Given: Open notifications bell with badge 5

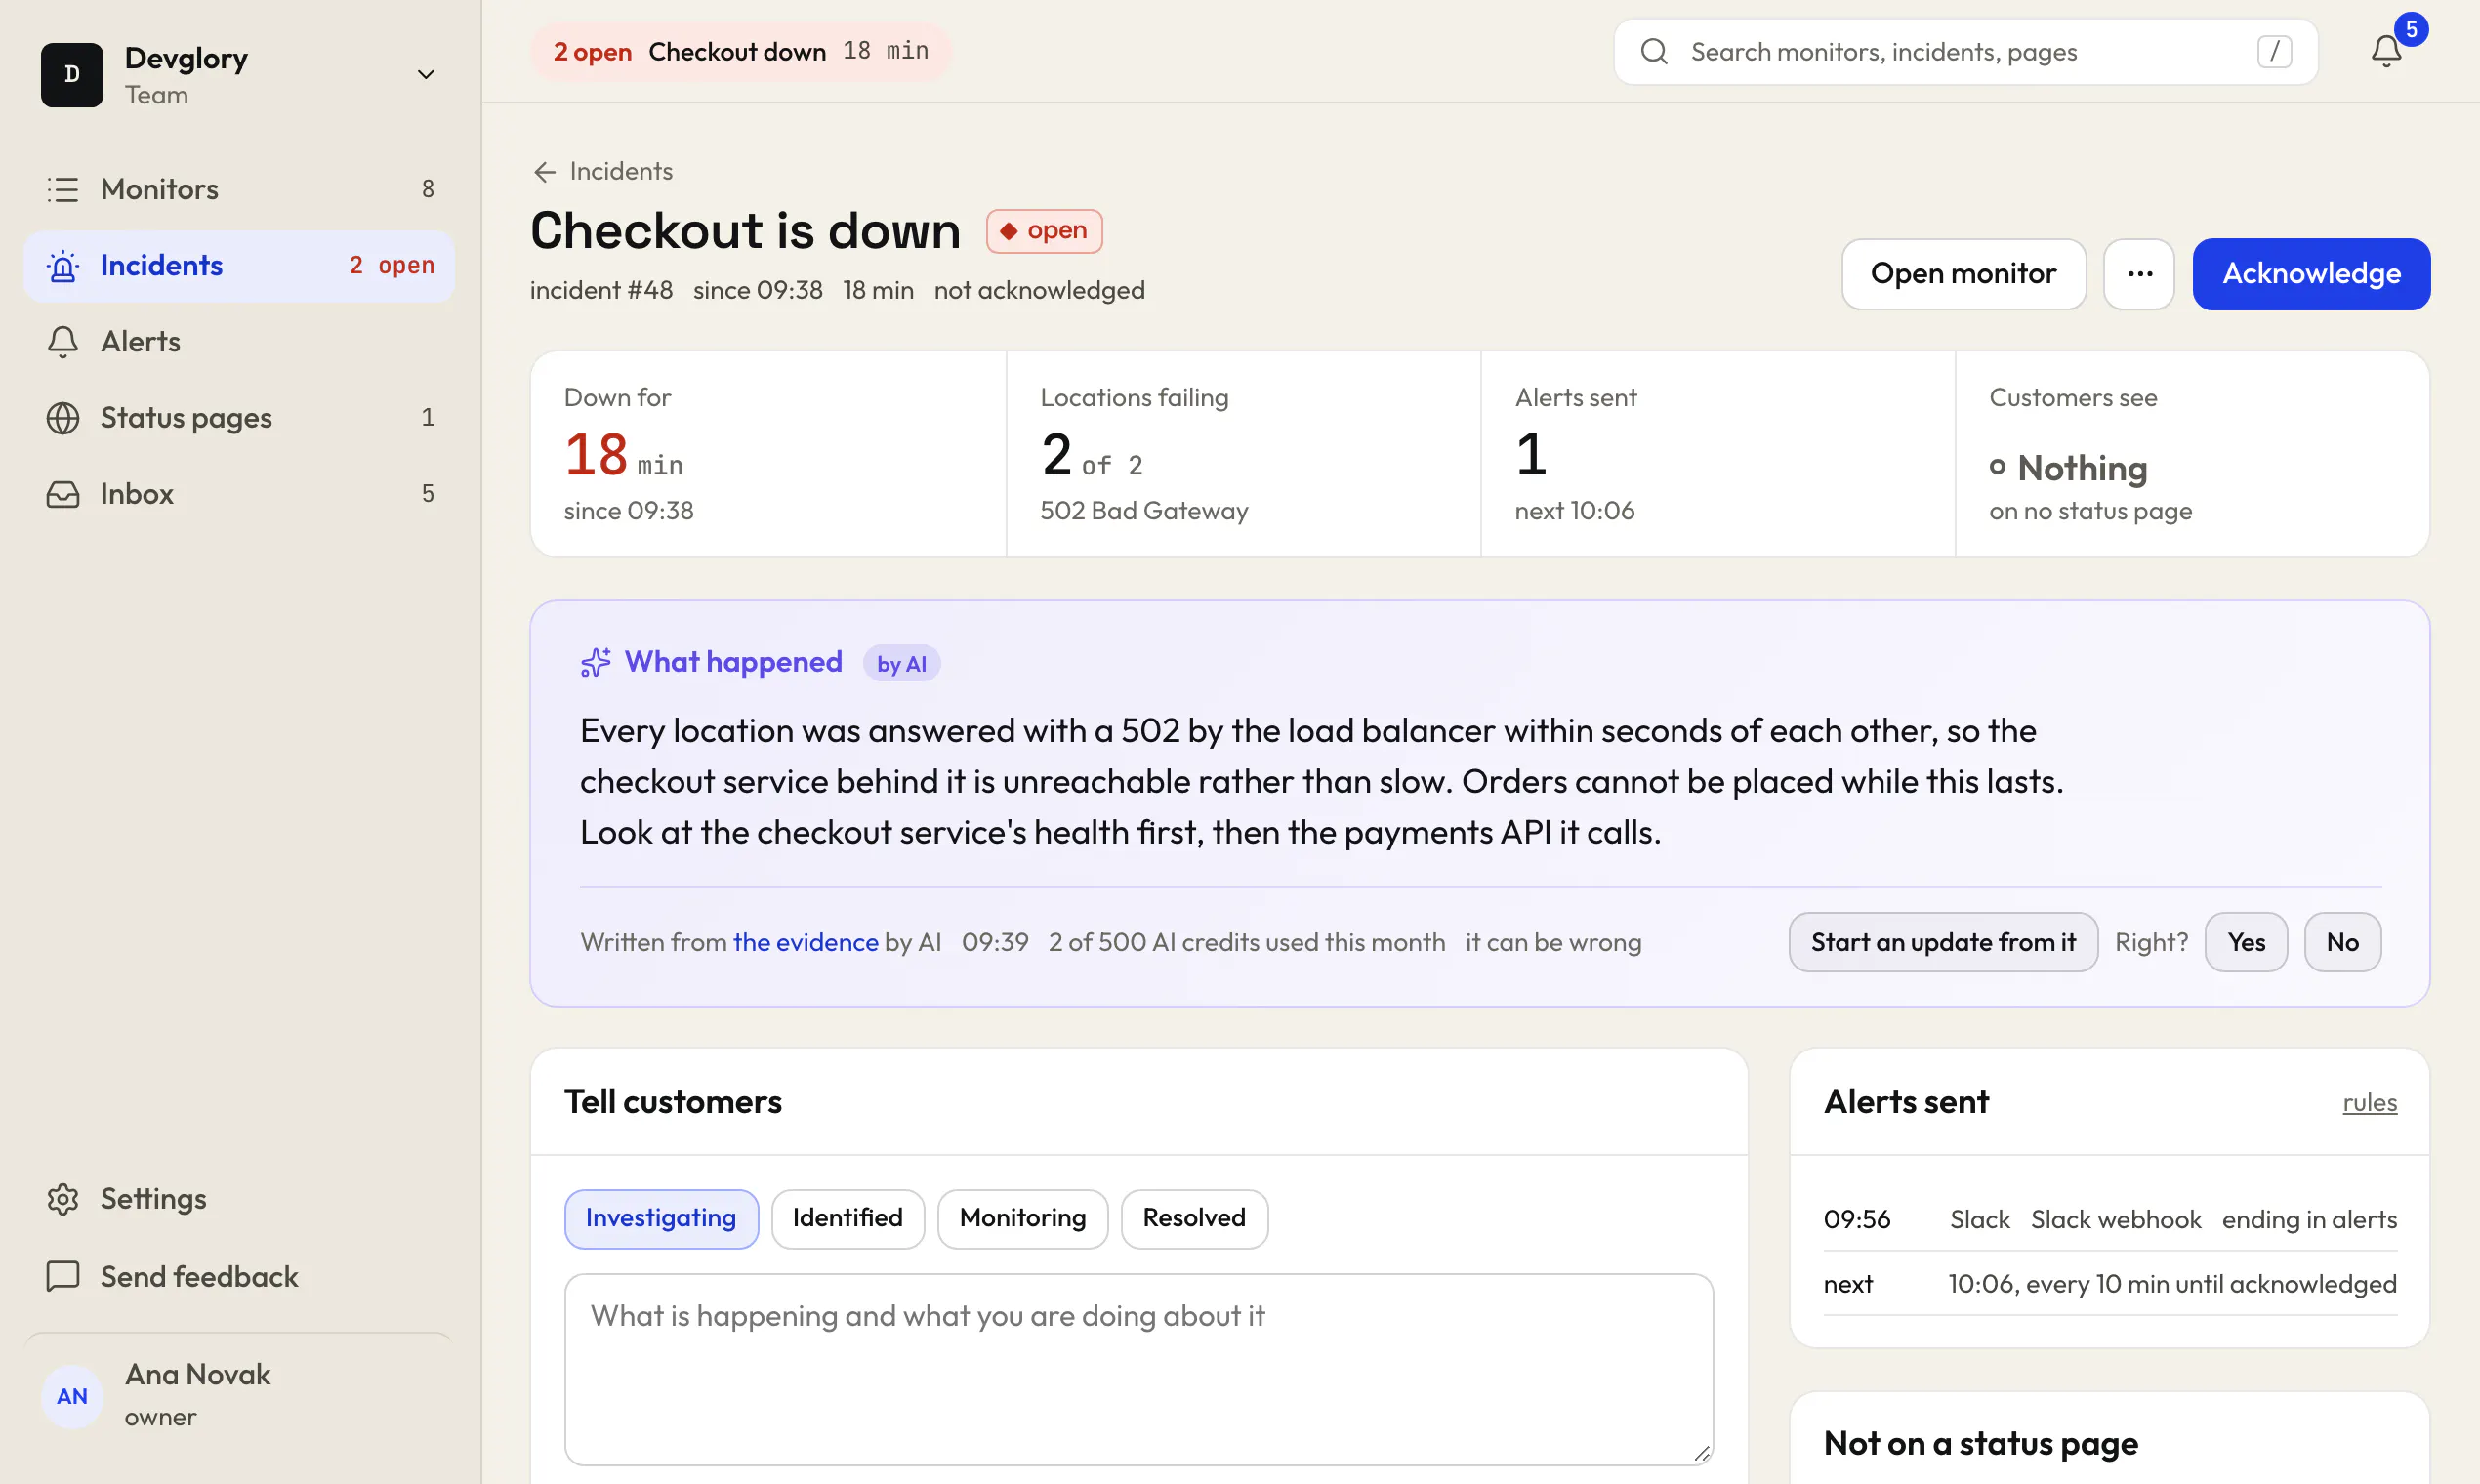Looking at the screenshot, I should [2387, 51].
